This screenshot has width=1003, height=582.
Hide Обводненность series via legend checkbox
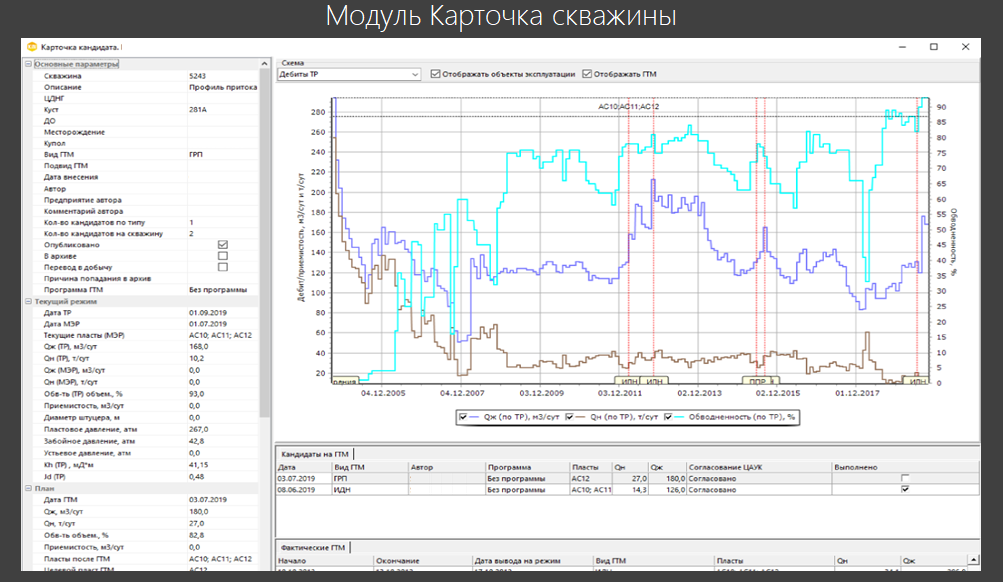[668, 417]
